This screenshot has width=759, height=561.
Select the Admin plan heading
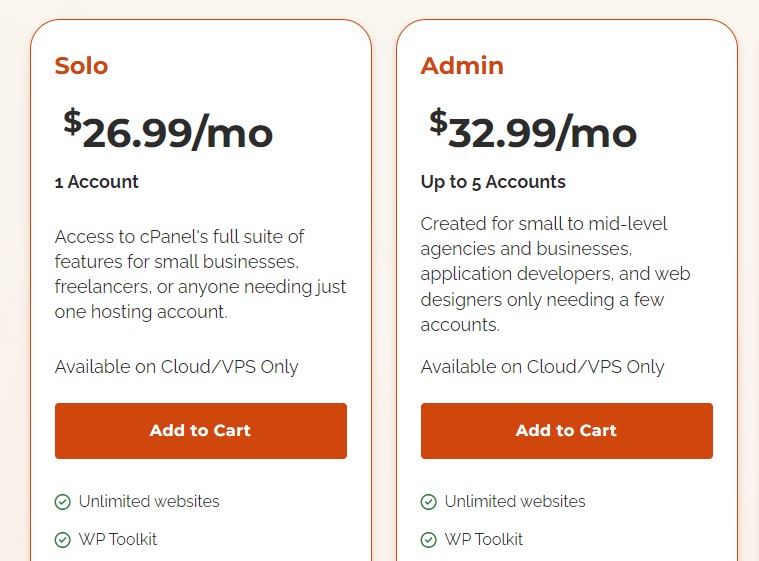tap(462, 66)
